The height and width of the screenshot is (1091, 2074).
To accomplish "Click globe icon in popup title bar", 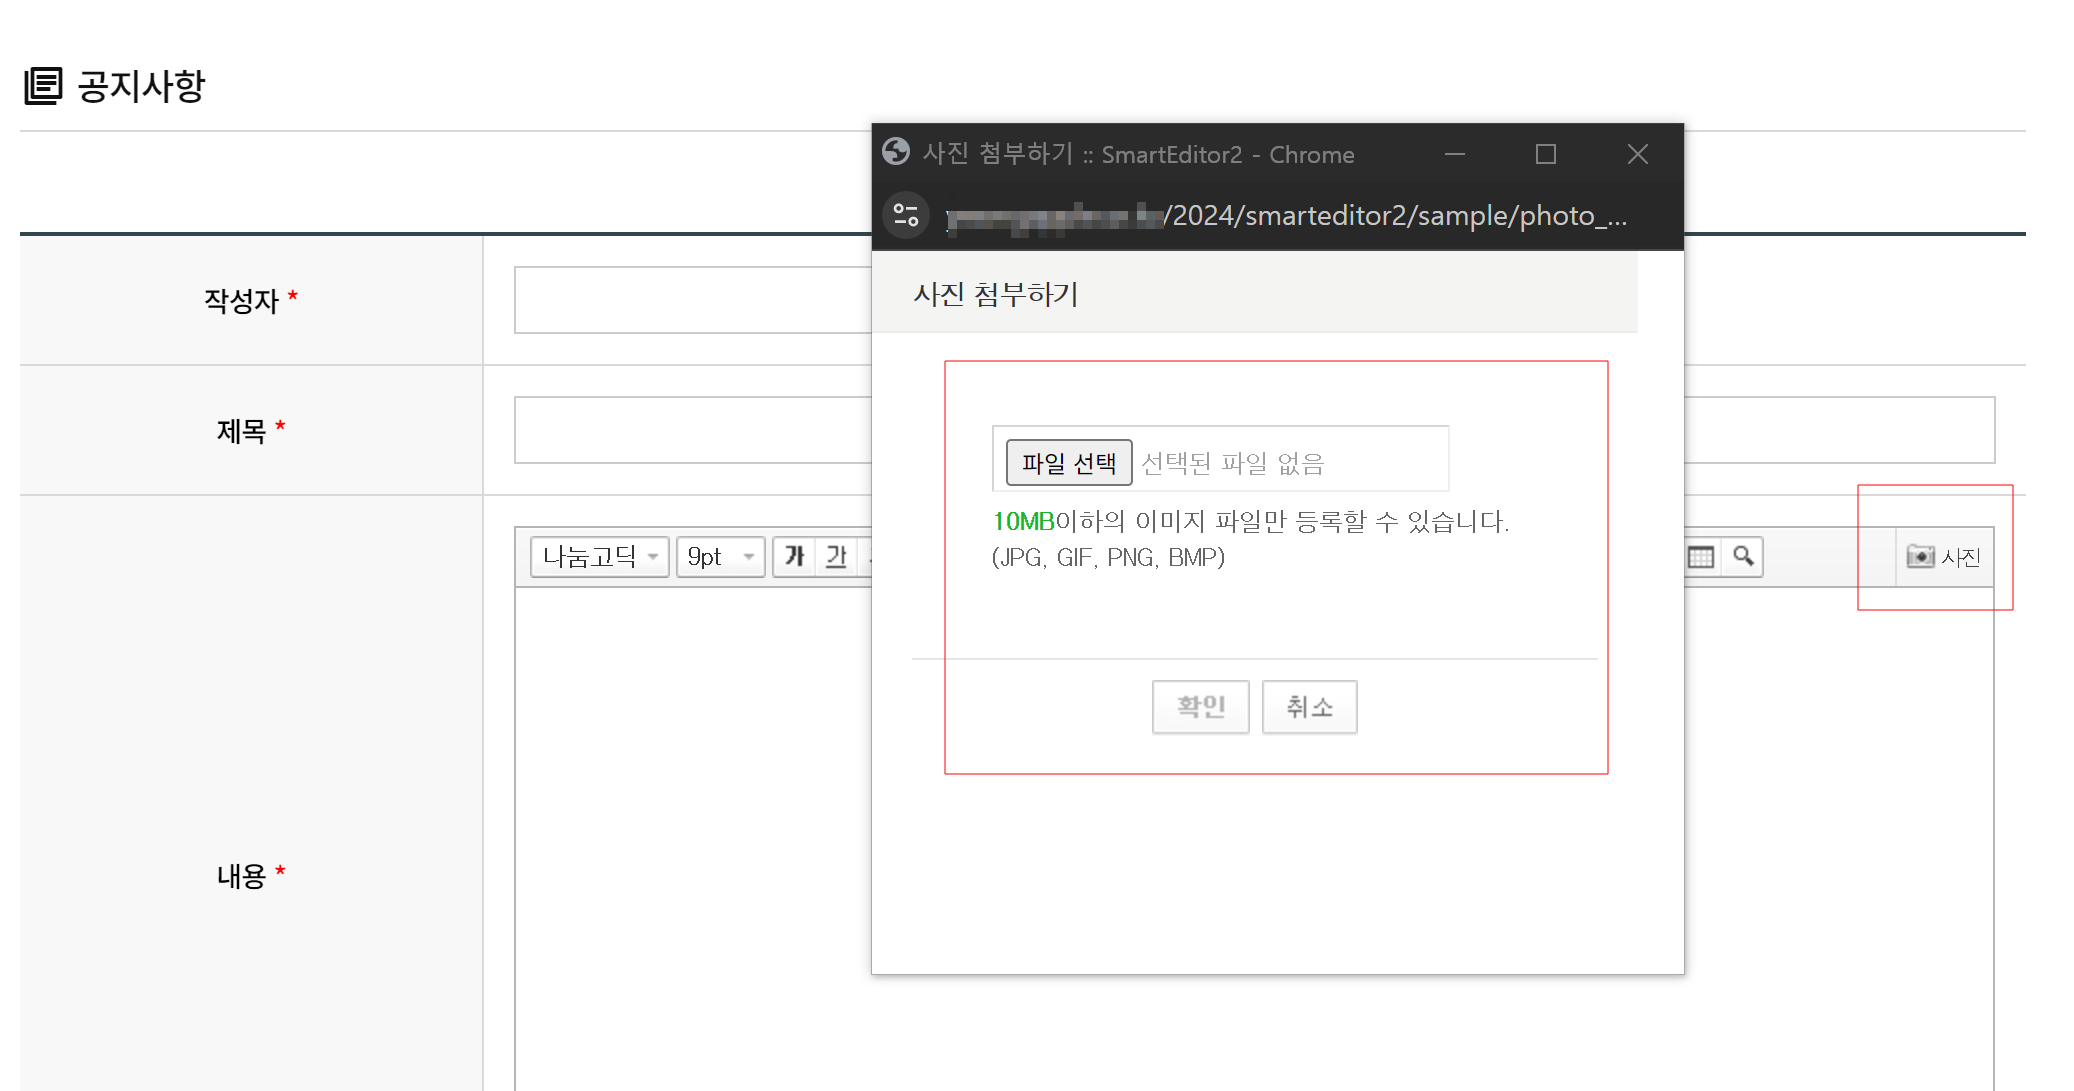I will 896,152.
